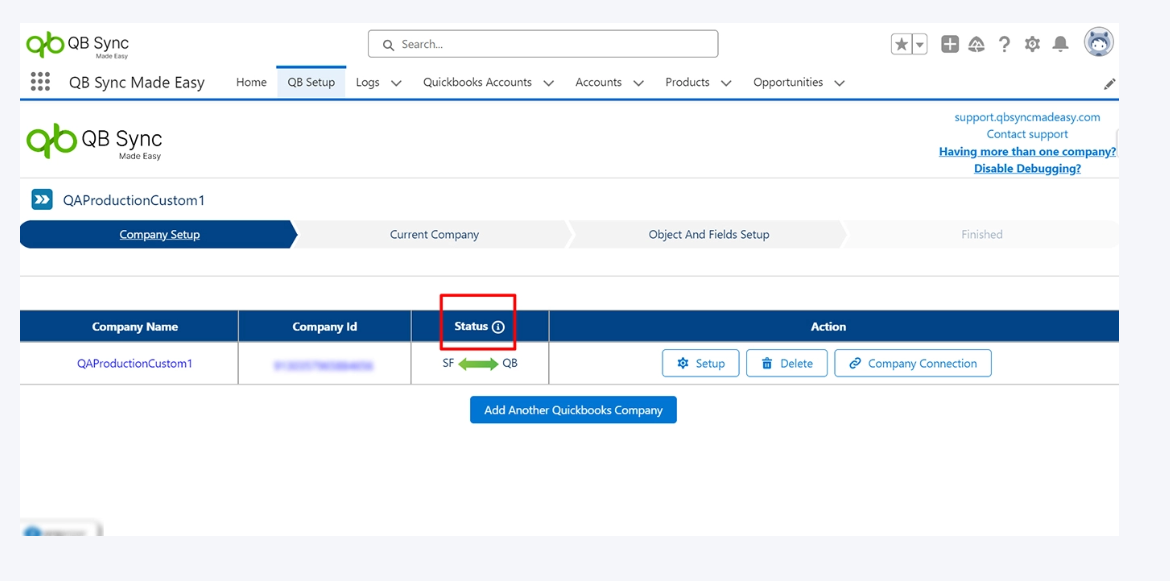
Task: Click the Delete button
Action: point(786,363)
